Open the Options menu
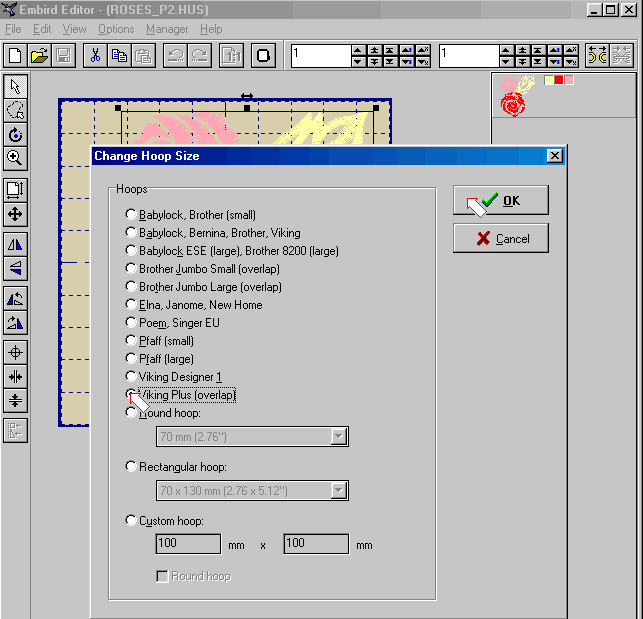 [116, 29]
